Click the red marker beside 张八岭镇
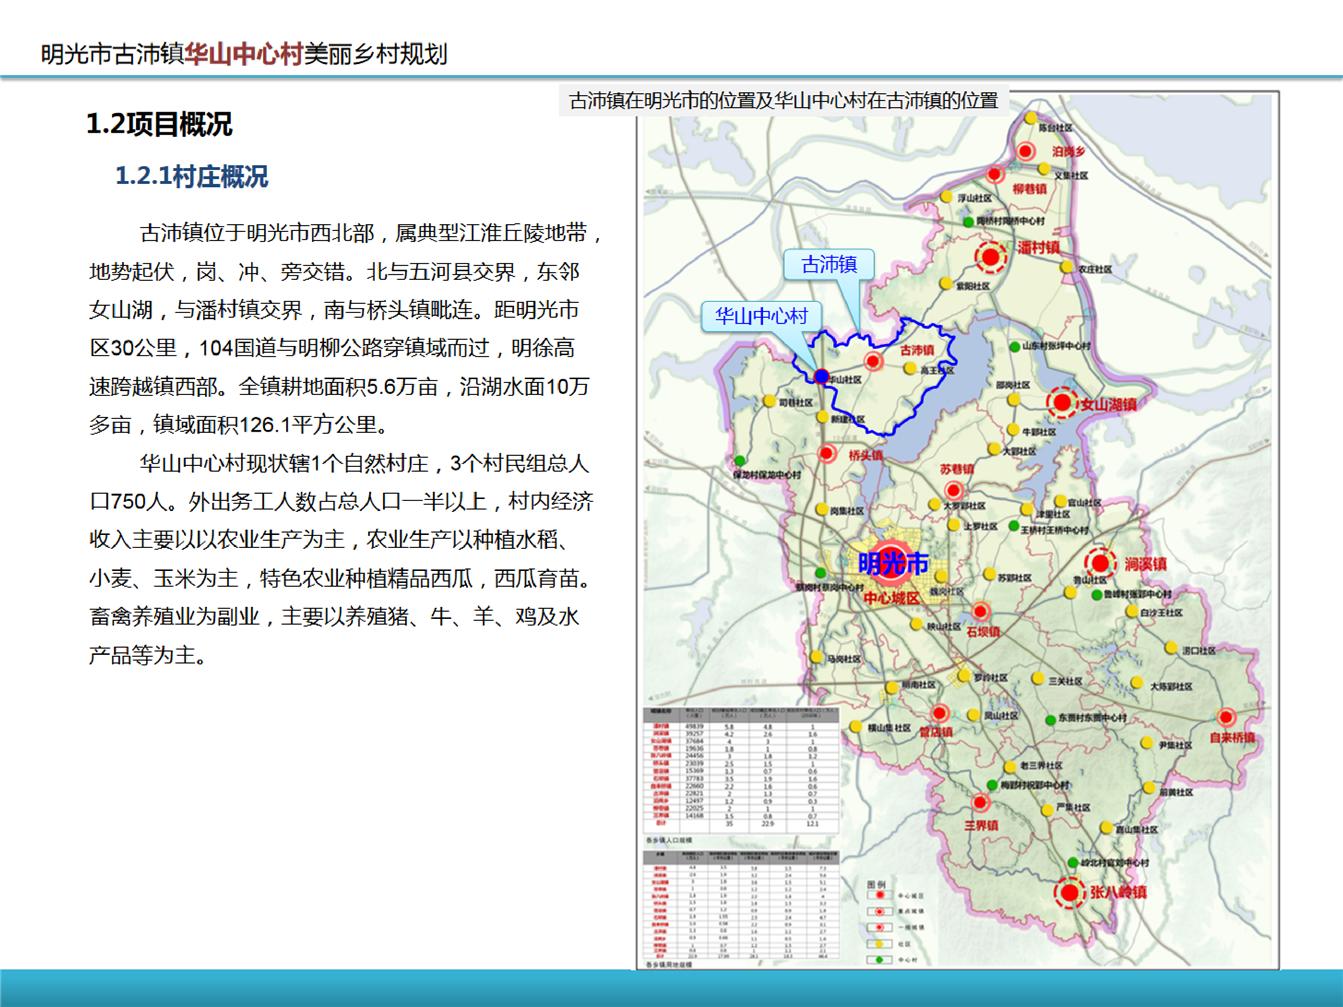The width and height of the screenshot is (1343, 1007). [x=1071, y=892]
